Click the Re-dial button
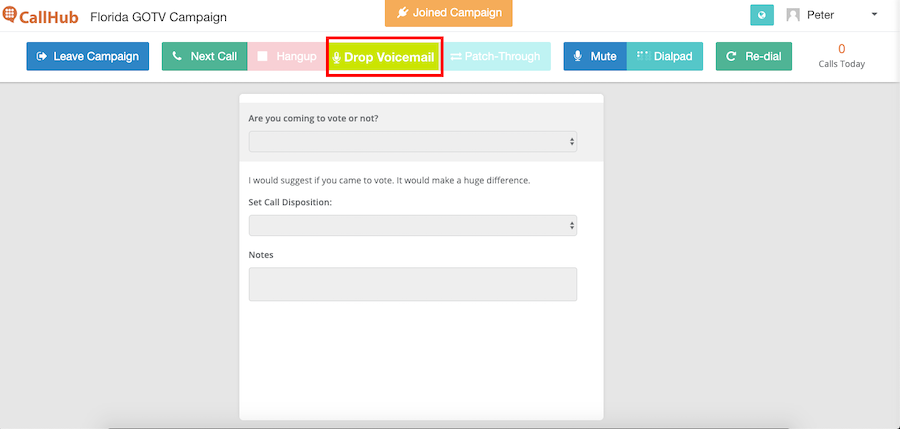Image resolution: width=900 pixels, height=429 pixels. click(754, 56)
